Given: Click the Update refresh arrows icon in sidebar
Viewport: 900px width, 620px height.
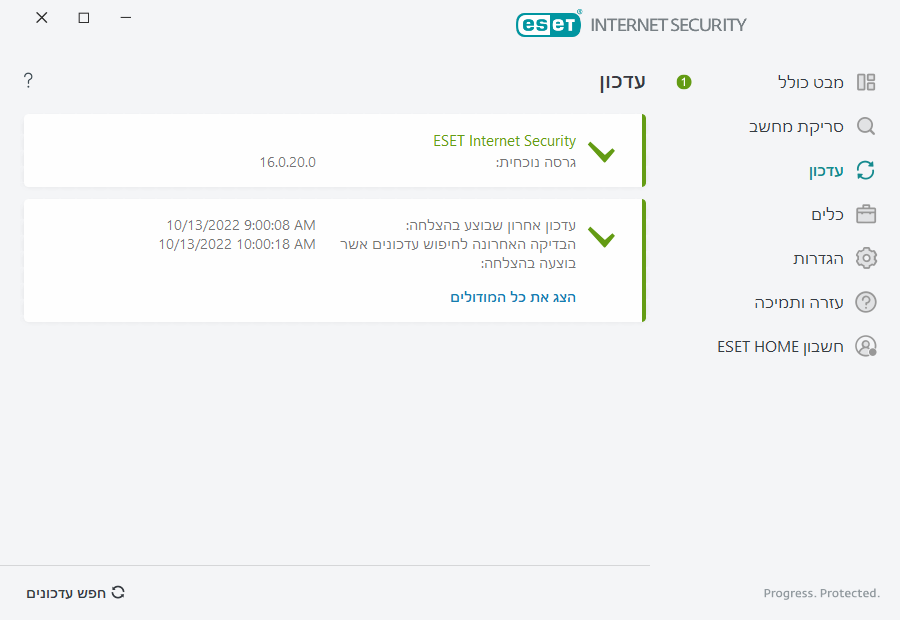Looking at the screenshot, I should [x=866, y=170].
